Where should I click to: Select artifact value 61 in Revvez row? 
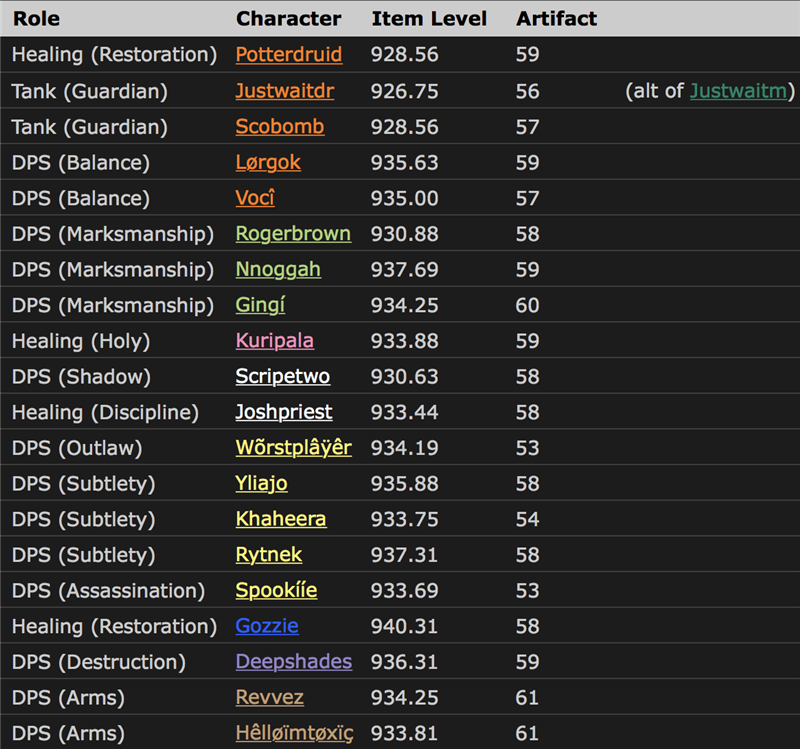pos(527,698)
